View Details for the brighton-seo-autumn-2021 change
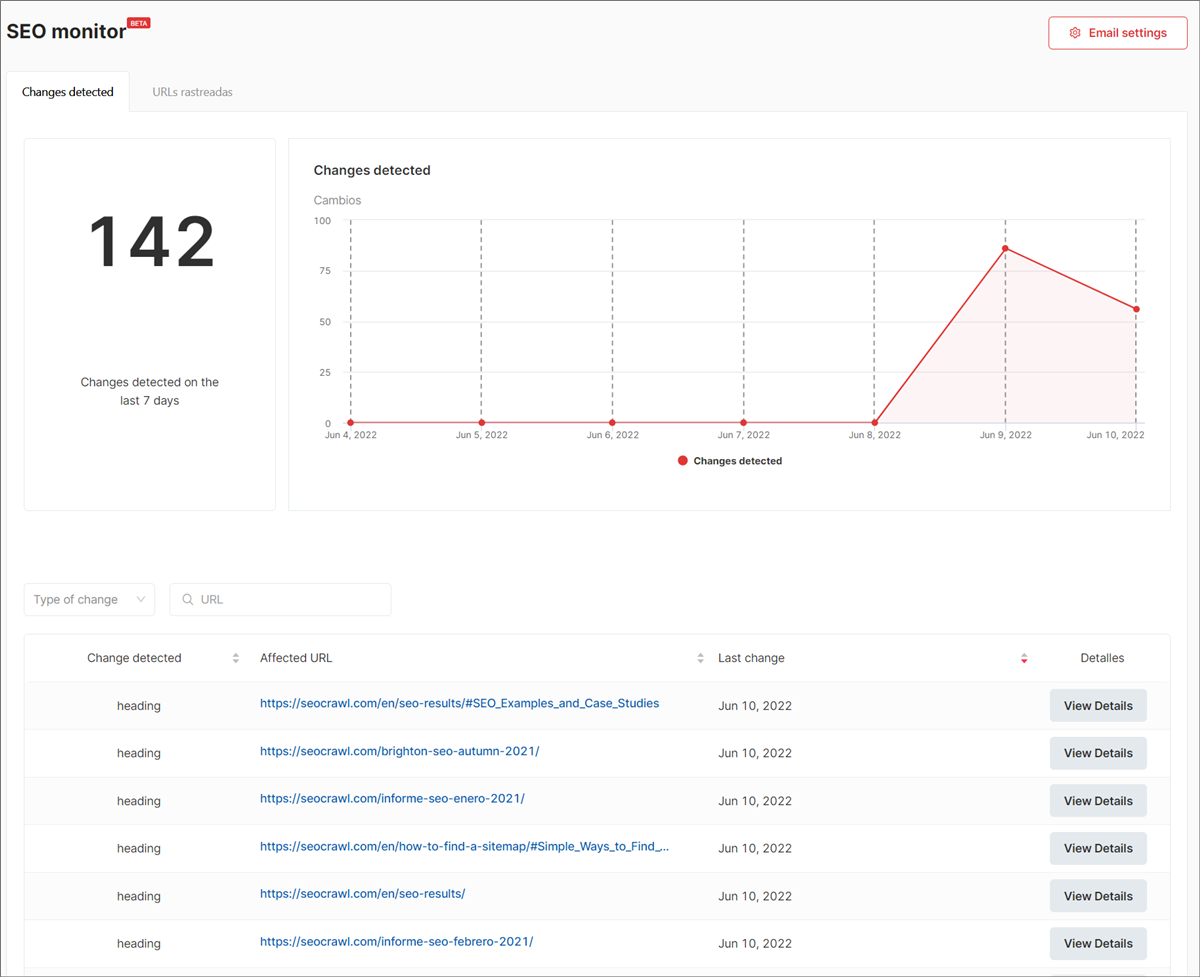Viewport: 1200px width, 977px height. (1097, 752)
